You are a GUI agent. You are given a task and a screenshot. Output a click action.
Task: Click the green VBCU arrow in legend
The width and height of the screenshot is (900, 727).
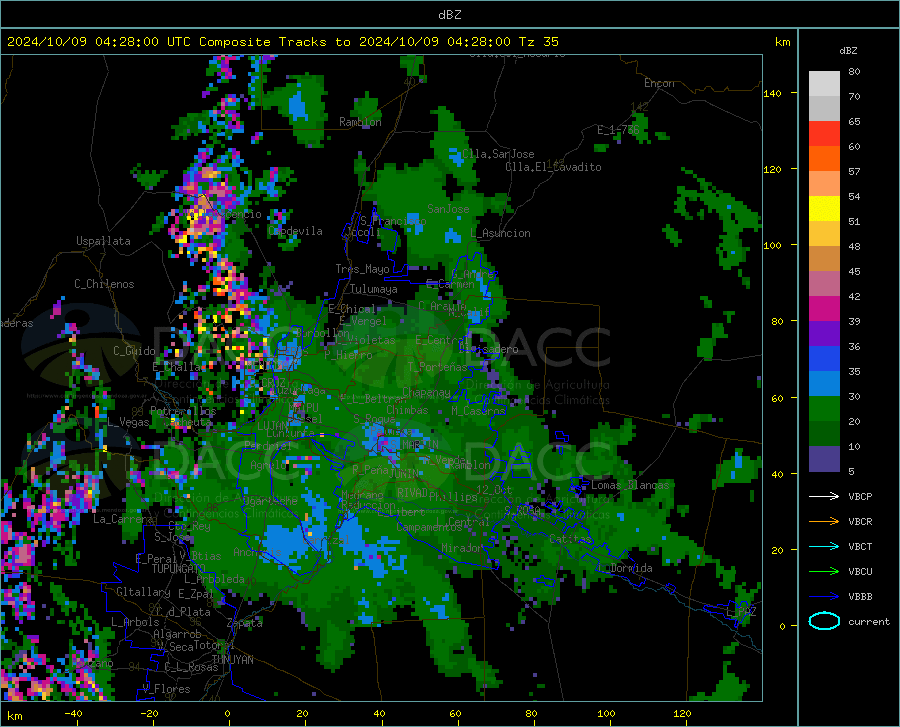click(x=824, y=571)
